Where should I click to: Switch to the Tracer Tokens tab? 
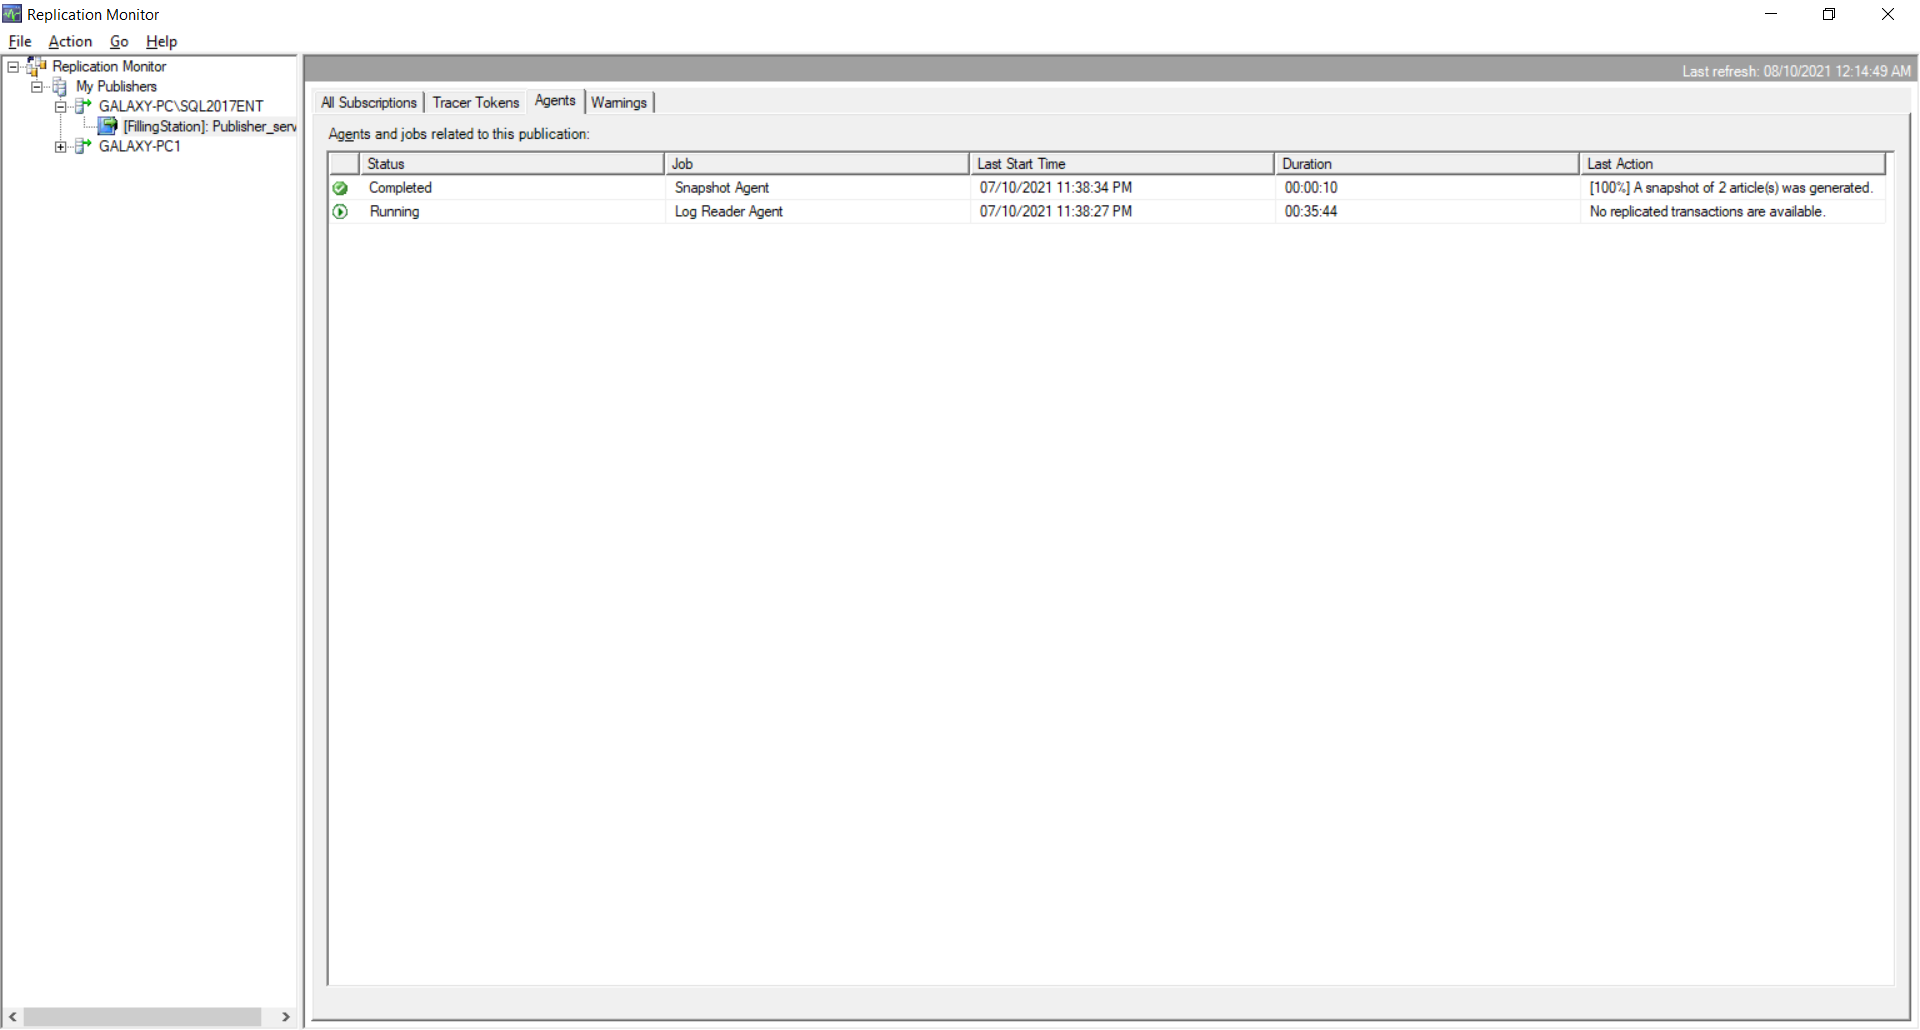(476, 102)
